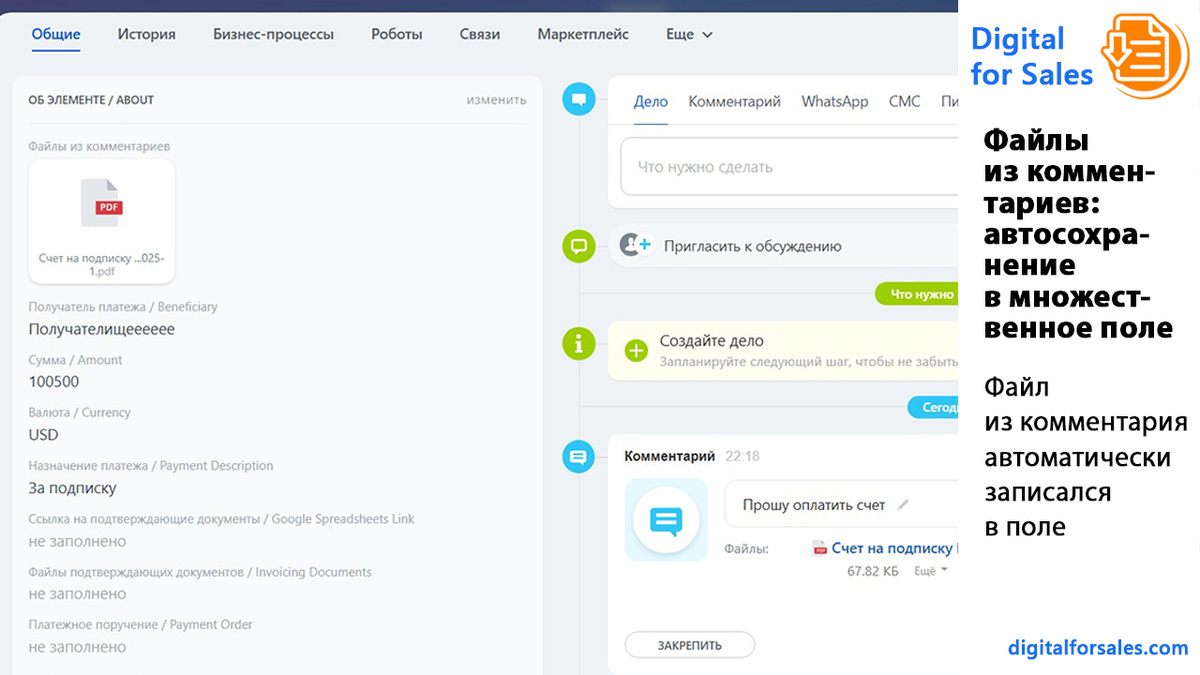Click не заполнено under Invoicing Documents
Screen dimensions: 1200x675
[78, 594]
